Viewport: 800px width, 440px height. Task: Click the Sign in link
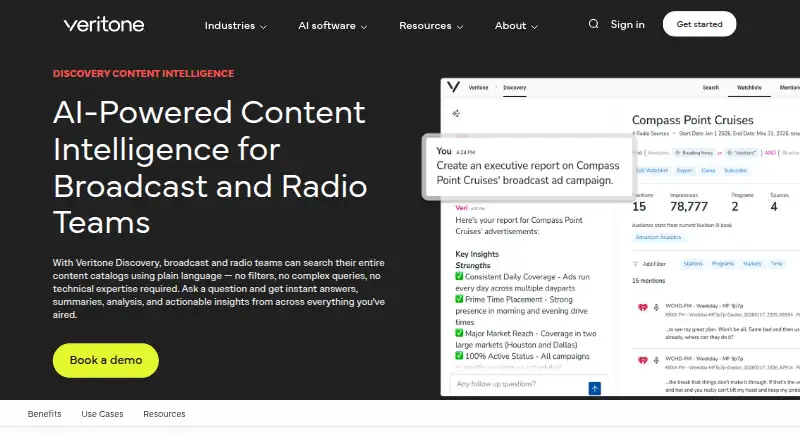click(628, 25)
